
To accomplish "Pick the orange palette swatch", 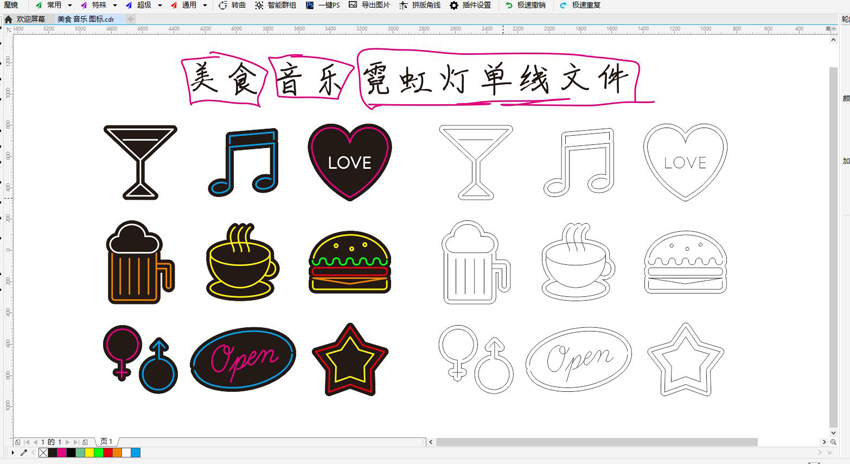I will [117, 453].
